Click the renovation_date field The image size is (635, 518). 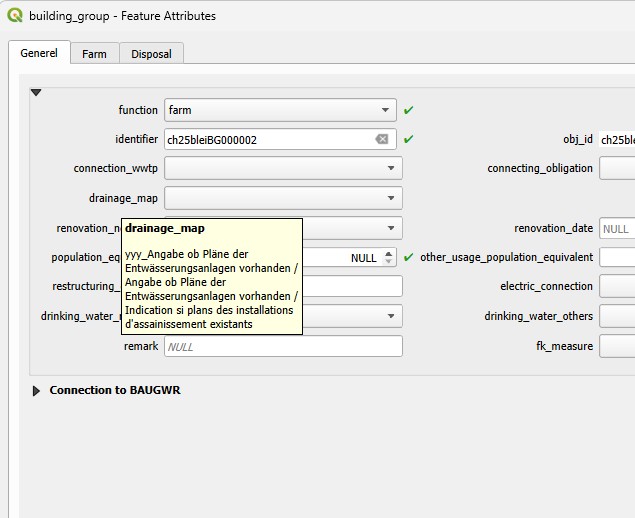(616, 228)
